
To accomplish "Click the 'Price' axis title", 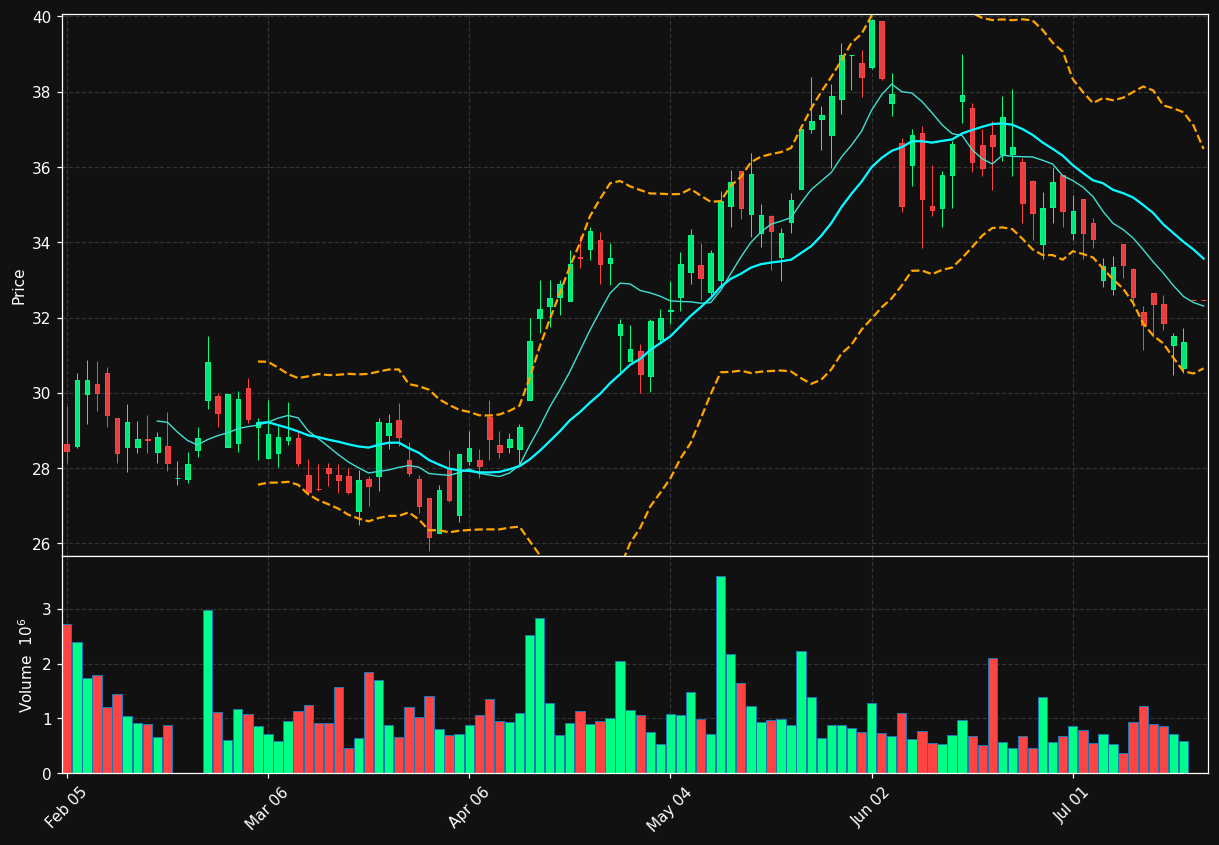I will coord(19,286).
